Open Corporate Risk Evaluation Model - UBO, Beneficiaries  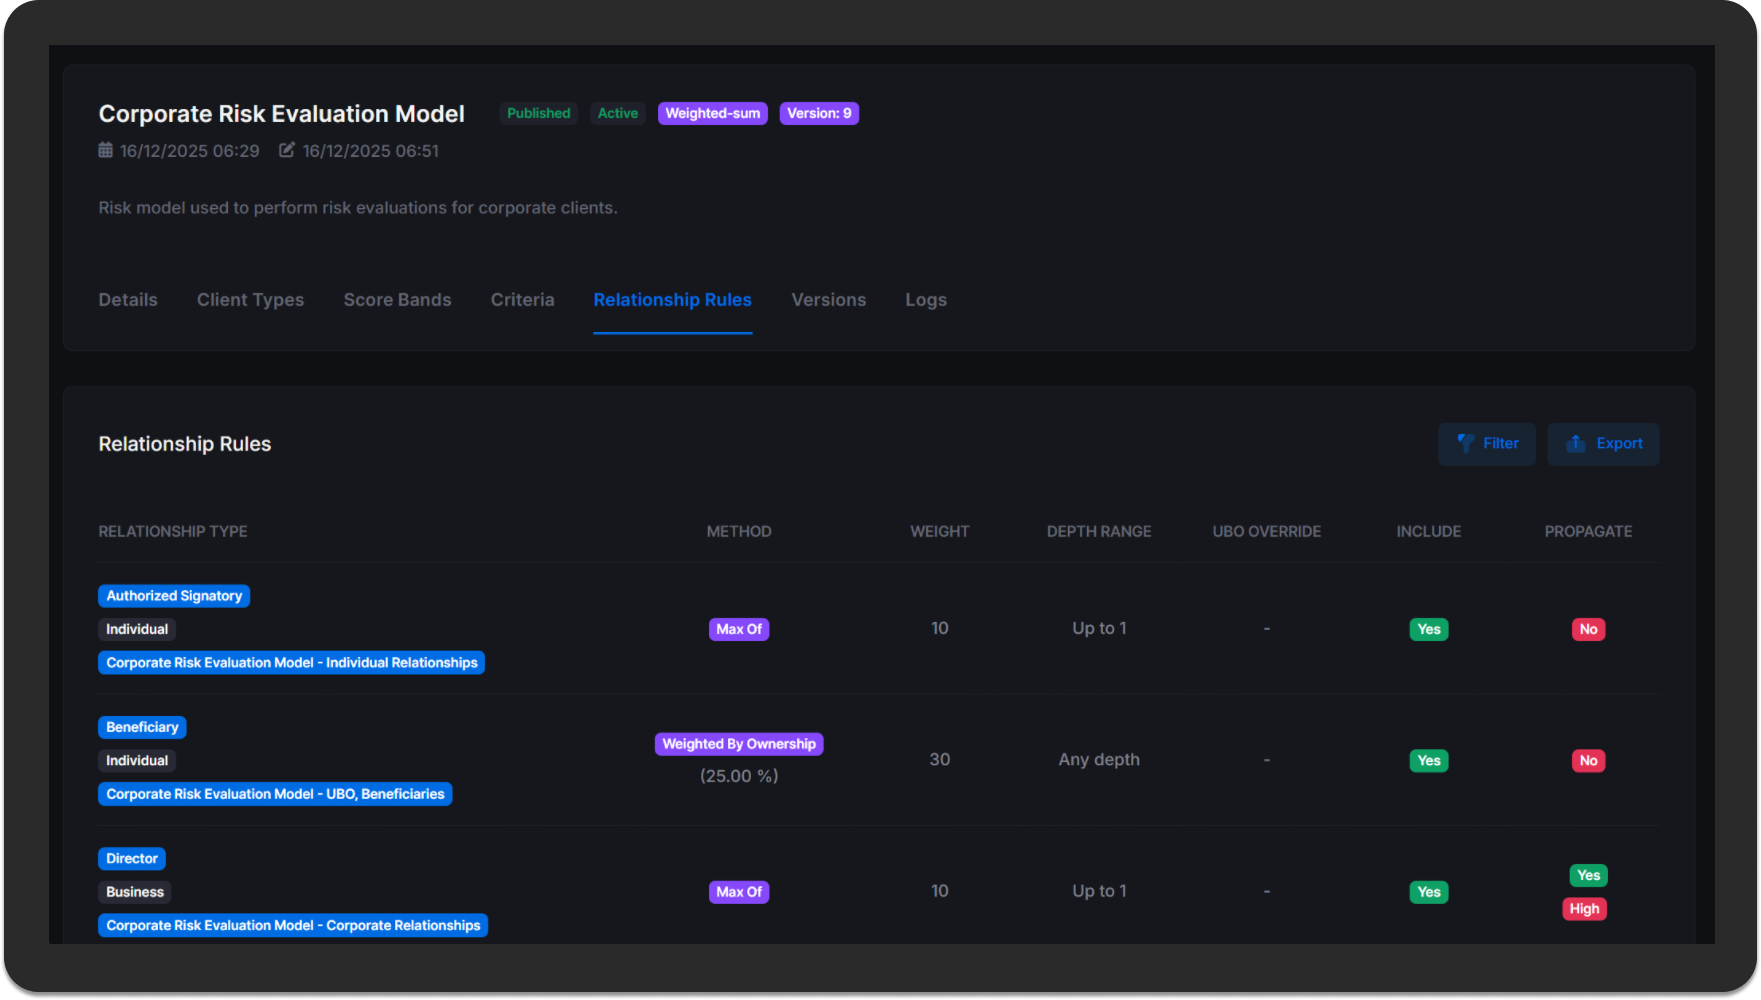pyautogui.click(x=275, y=794)
